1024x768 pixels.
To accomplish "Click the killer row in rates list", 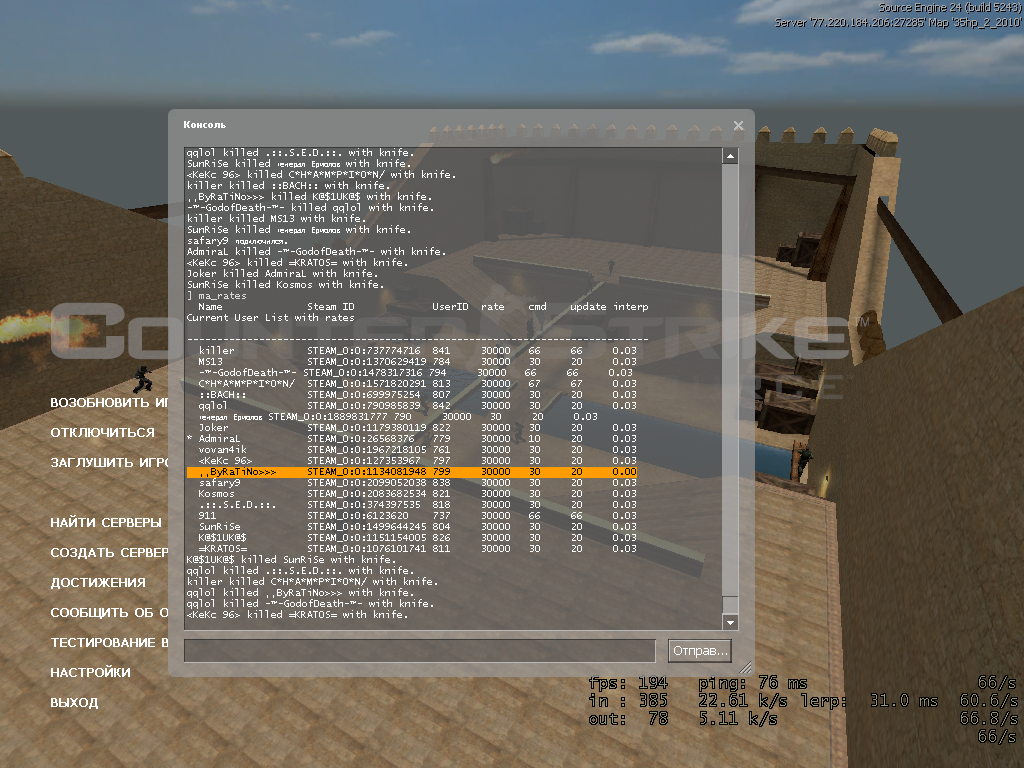I will coord(417,351).
